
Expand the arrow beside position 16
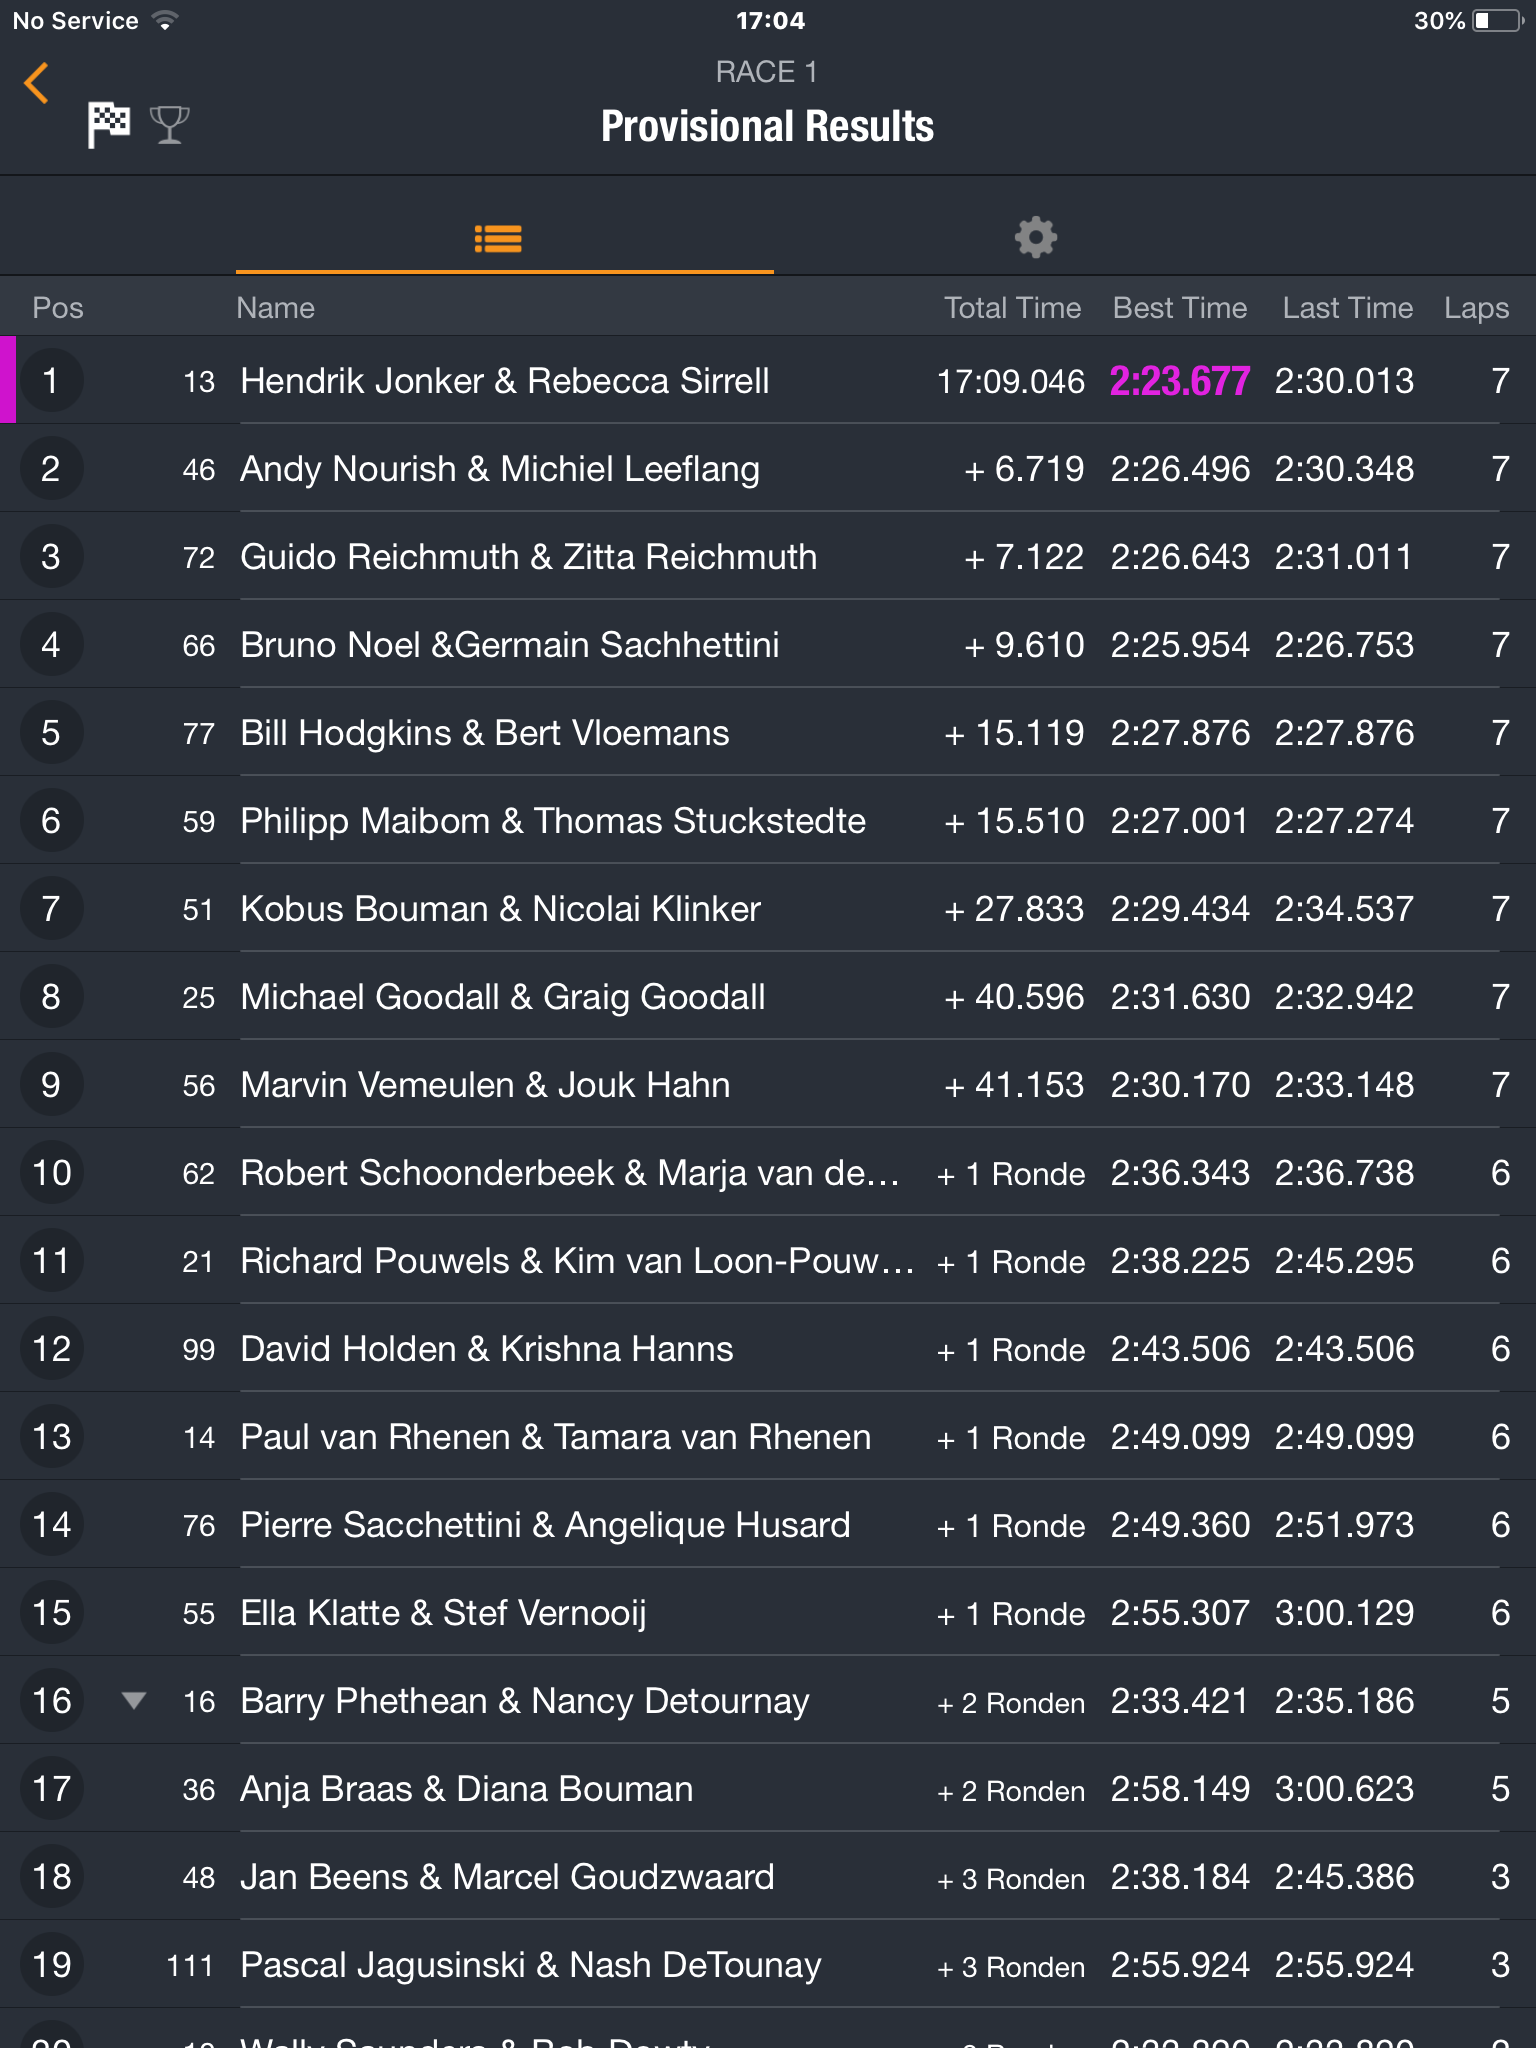point(134,1700)
